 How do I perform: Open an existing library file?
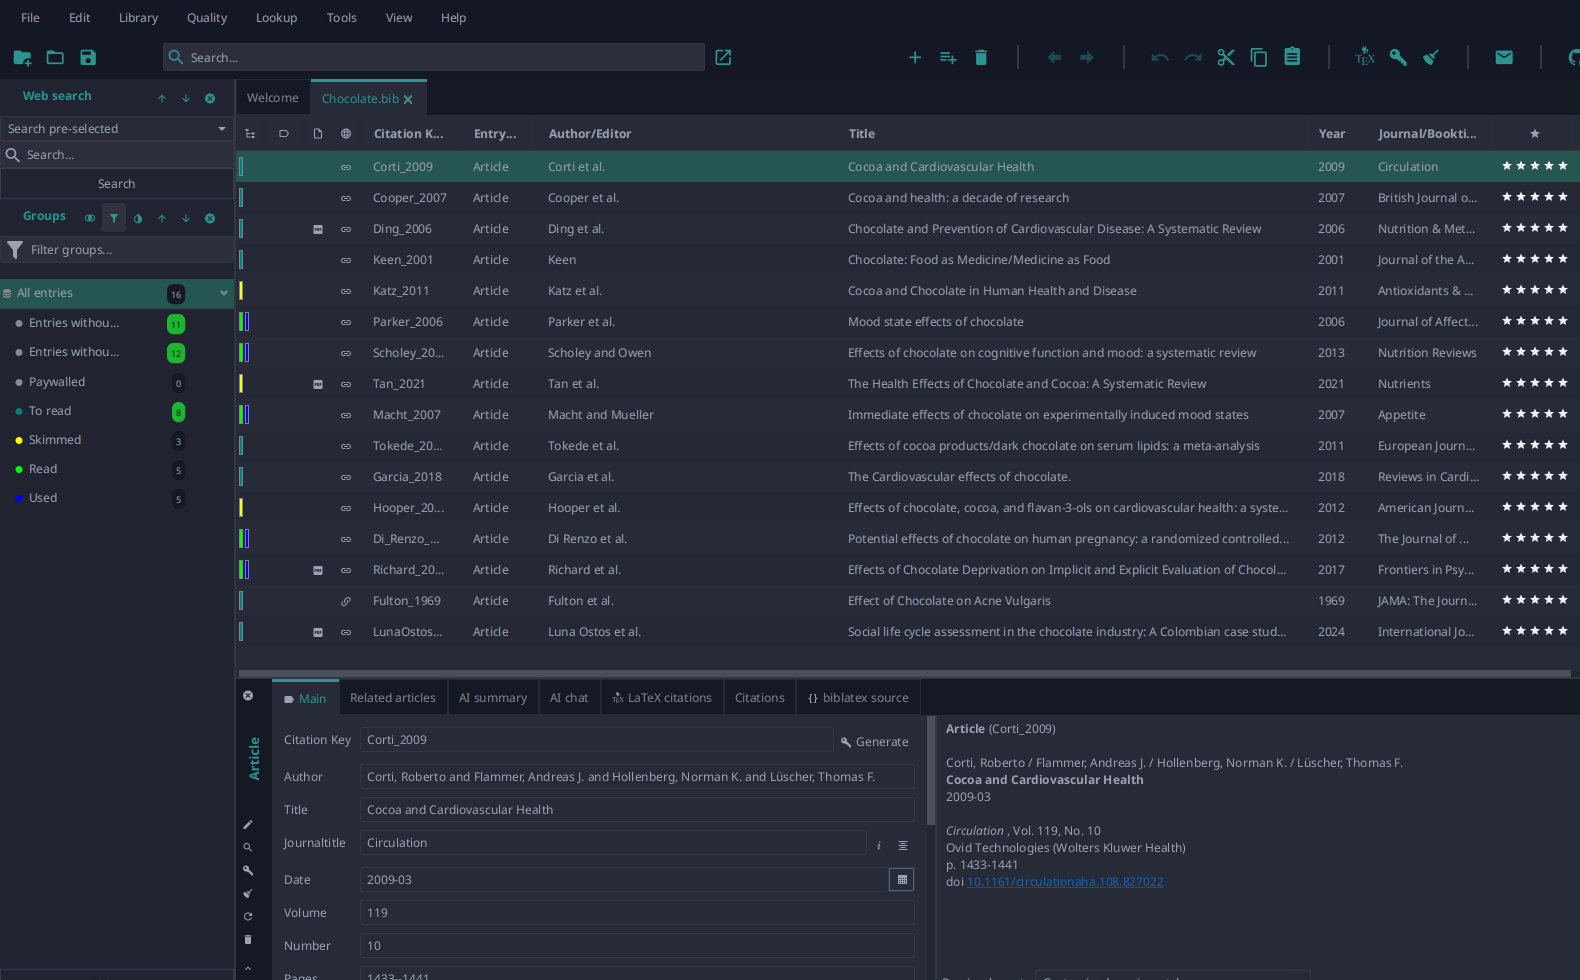point(55,58)
